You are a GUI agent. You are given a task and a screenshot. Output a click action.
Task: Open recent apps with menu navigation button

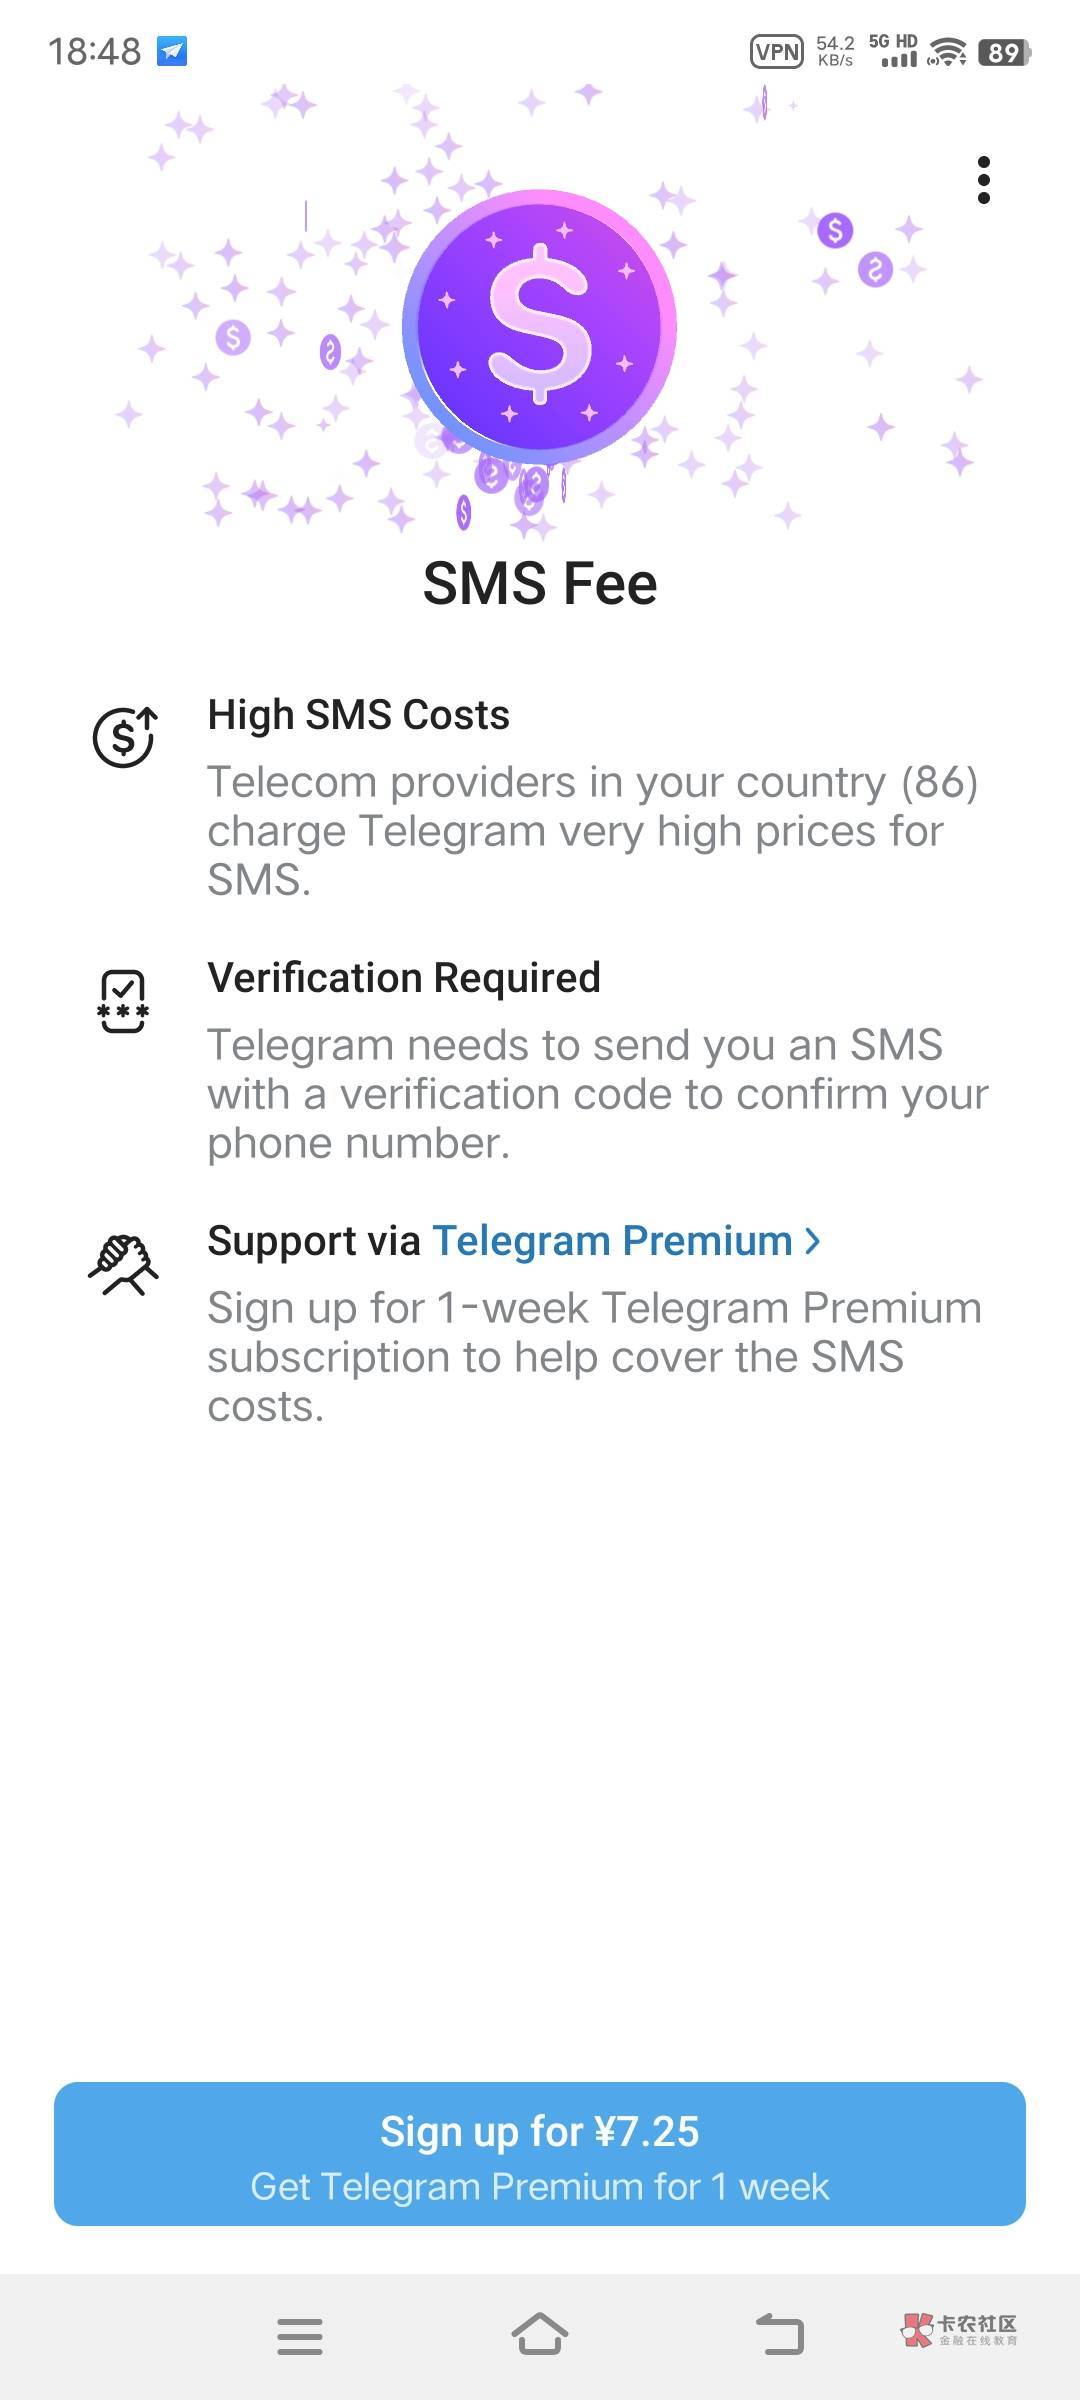300,2336
